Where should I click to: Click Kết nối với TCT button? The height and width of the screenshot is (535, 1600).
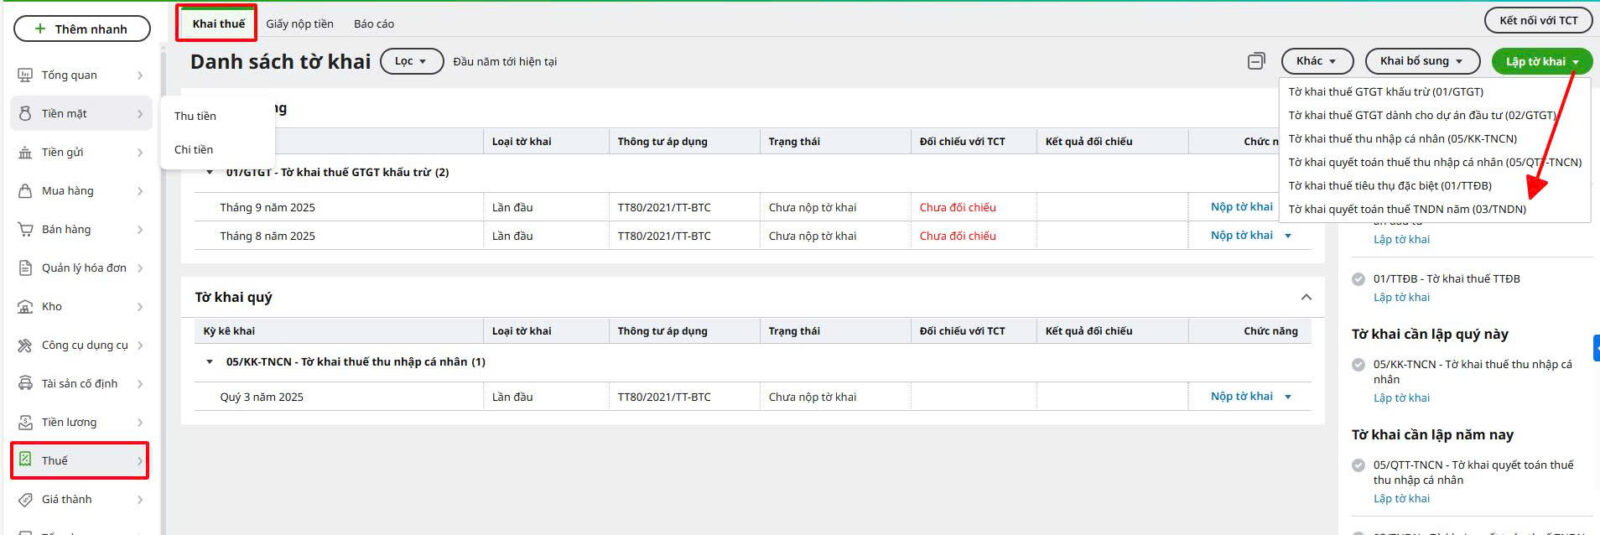[x=1538, y=20]
